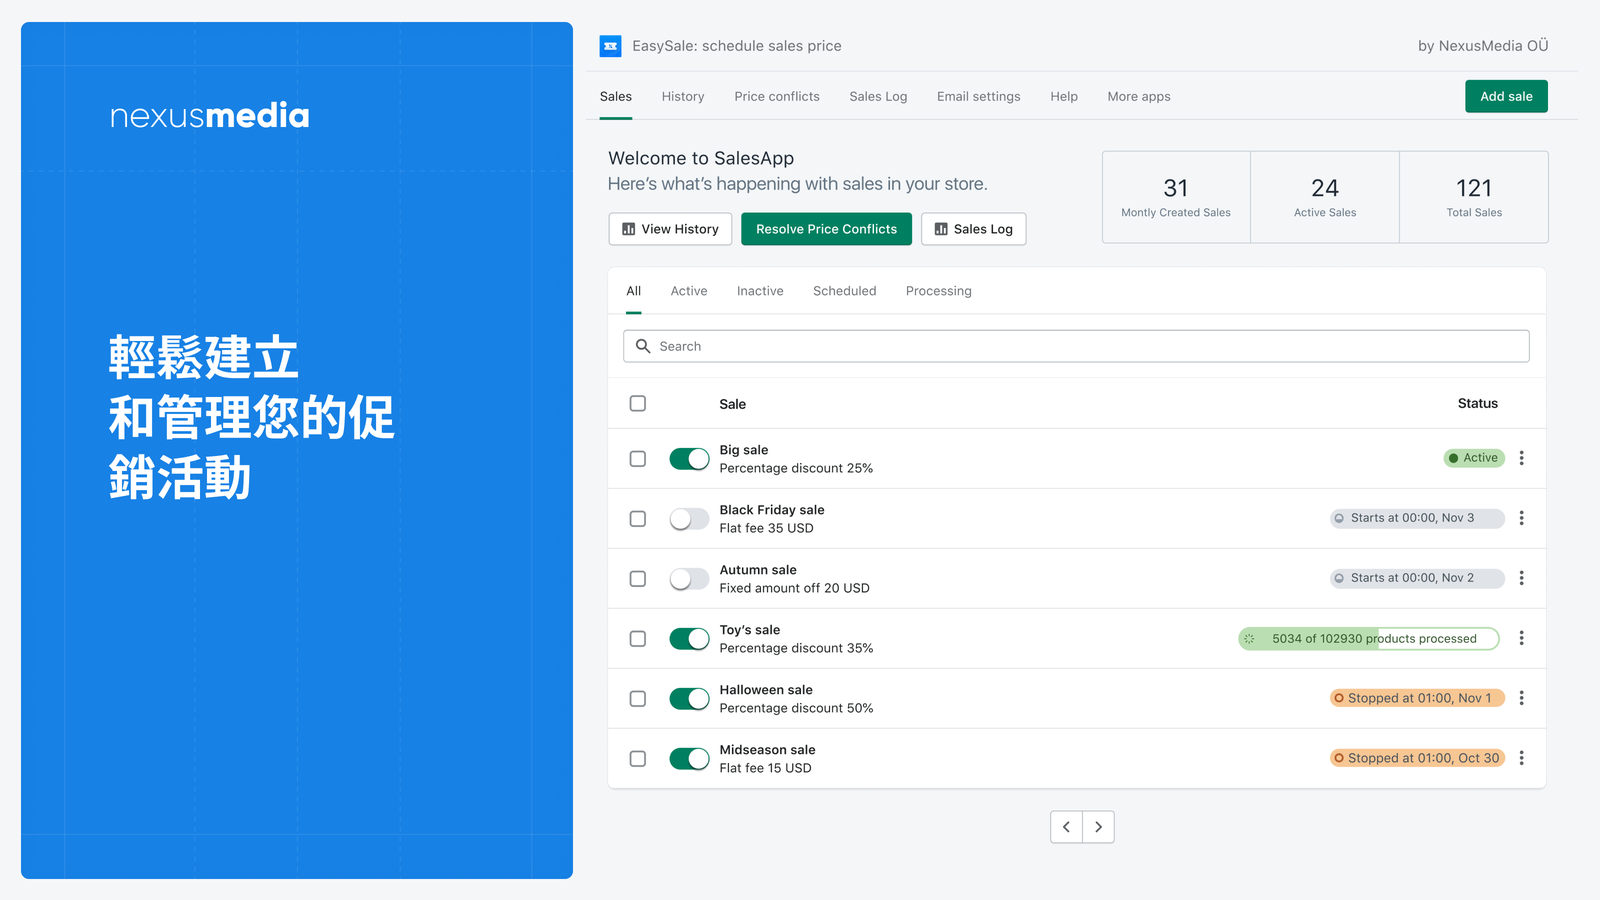Switch to the Sales tab
Image resolution: width=1600 pixels, height=900 pixels.
[616, 97]
